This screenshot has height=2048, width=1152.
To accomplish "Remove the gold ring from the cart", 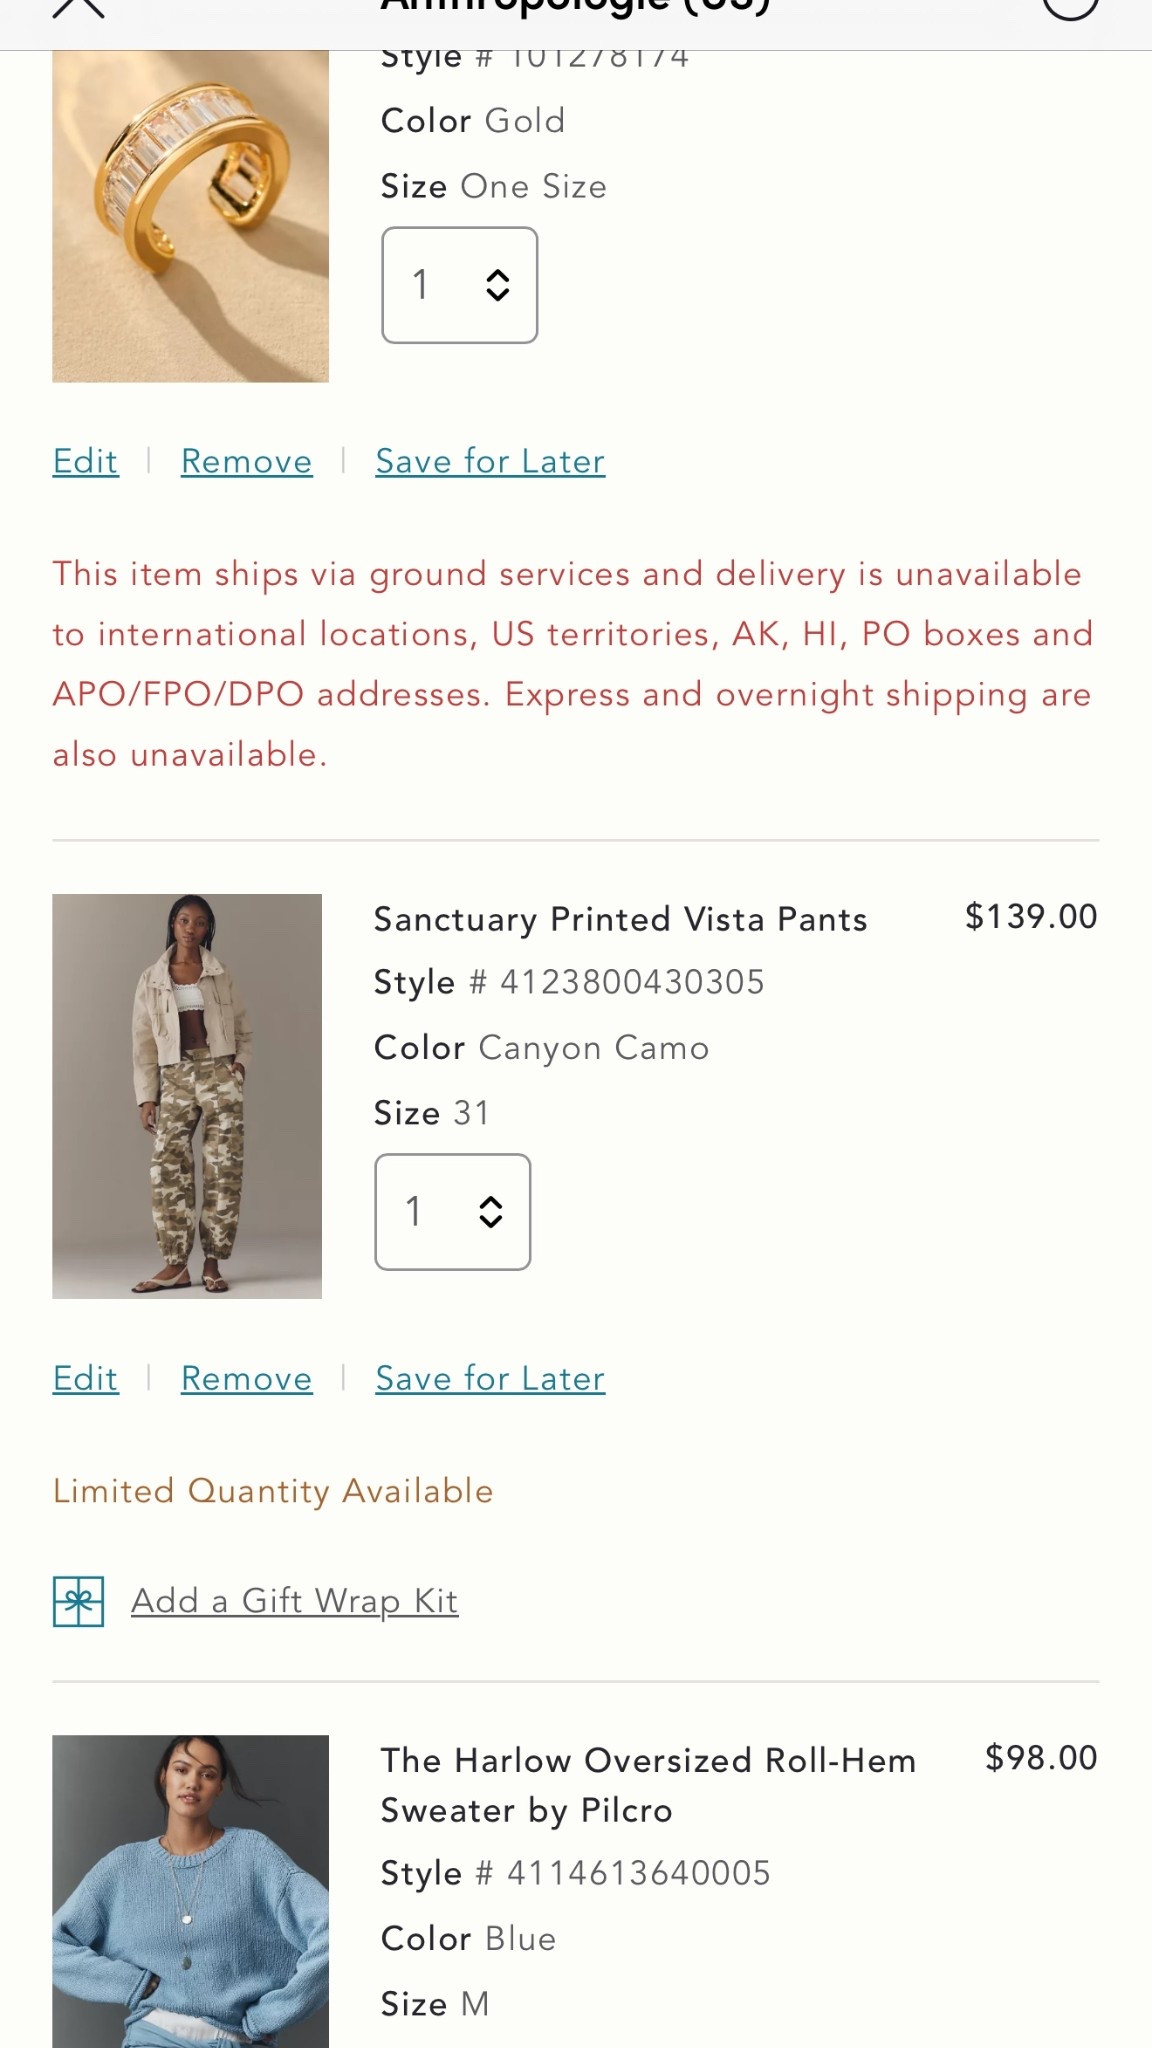I will [245, 461].
